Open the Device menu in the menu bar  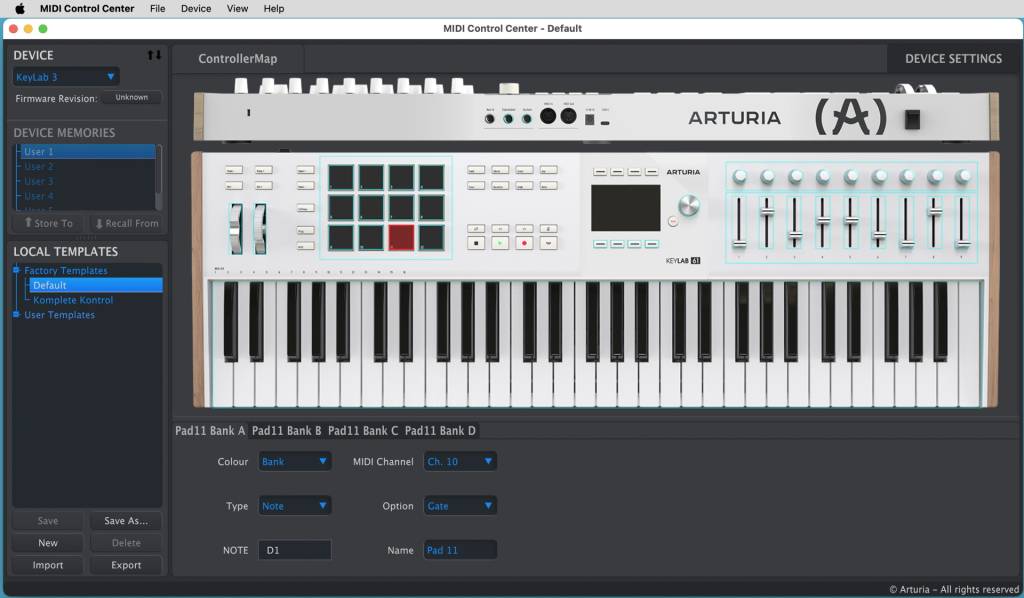coord(195,8)
